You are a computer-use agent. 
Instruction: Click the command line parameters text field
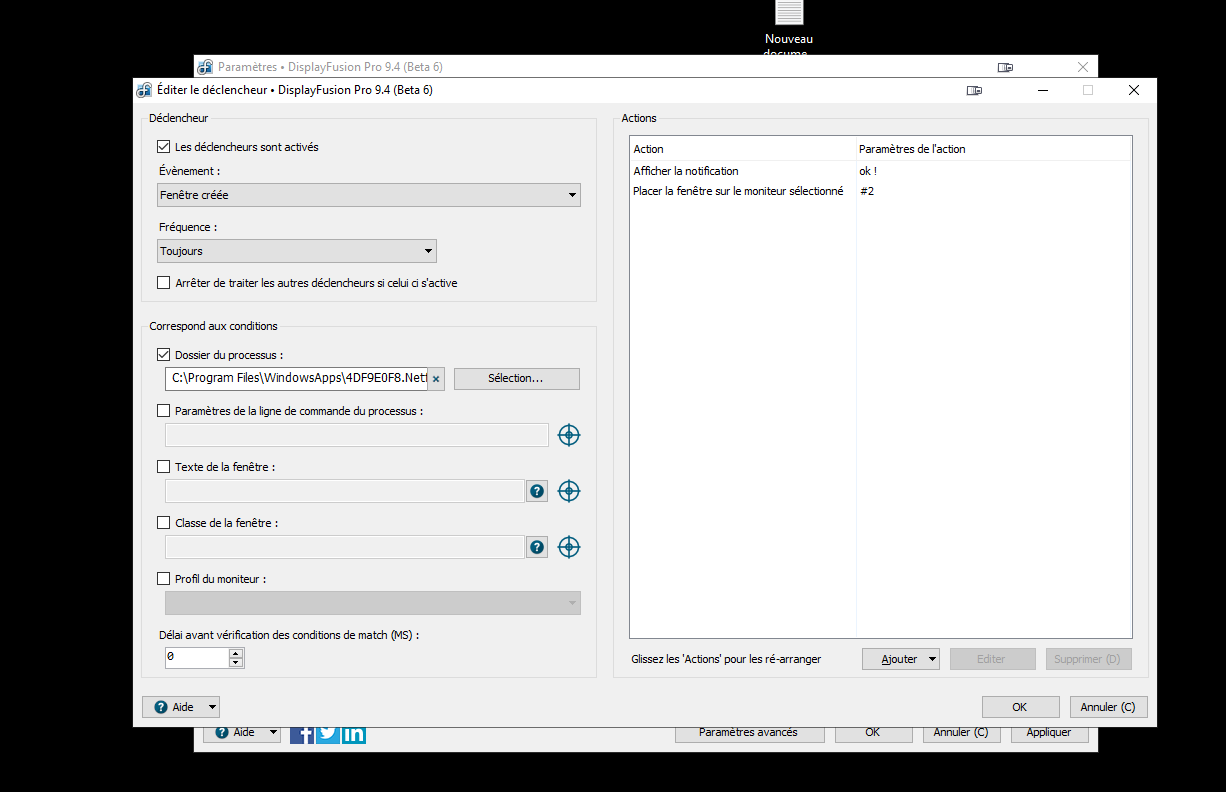click(357, 435)
